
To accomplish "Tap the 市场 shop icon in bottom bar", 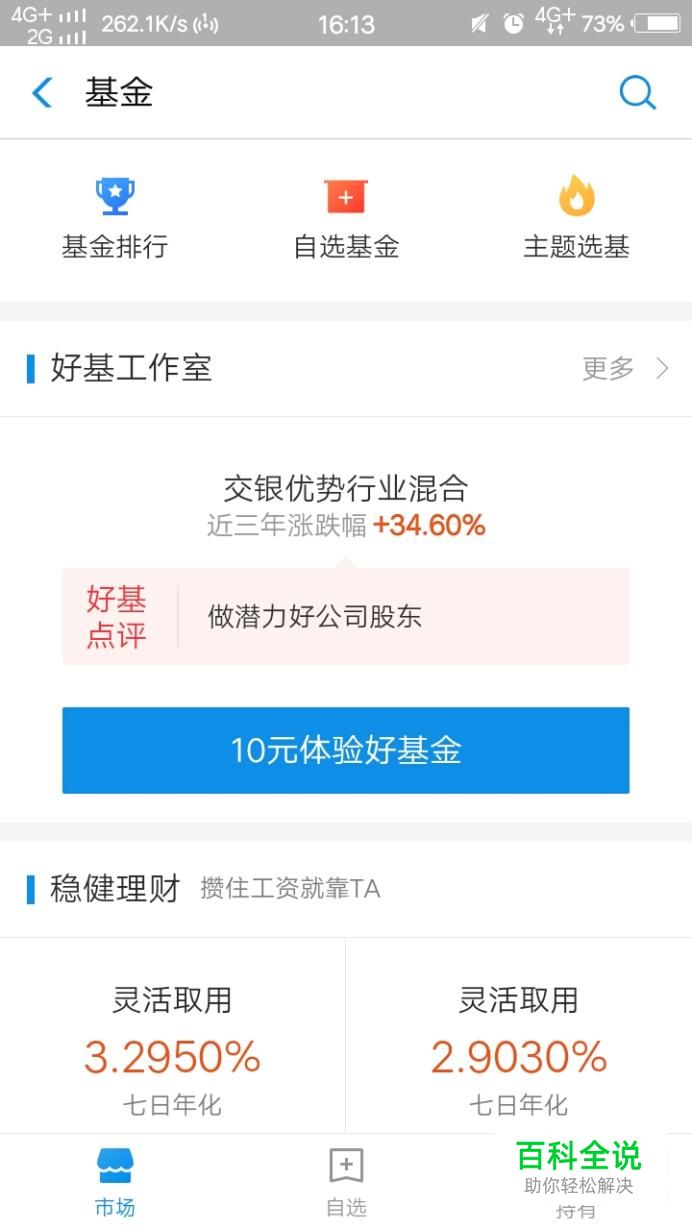I will point(115,1165).
